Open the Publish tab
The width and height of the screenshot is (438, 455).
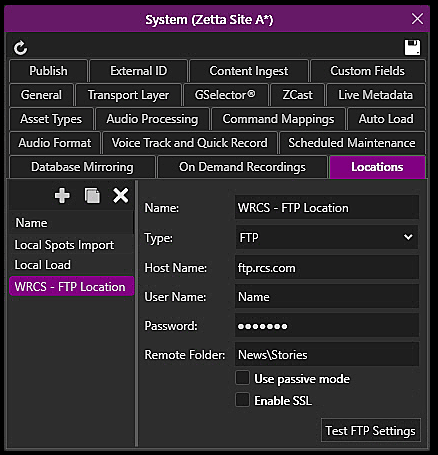(x=48, y=71)
